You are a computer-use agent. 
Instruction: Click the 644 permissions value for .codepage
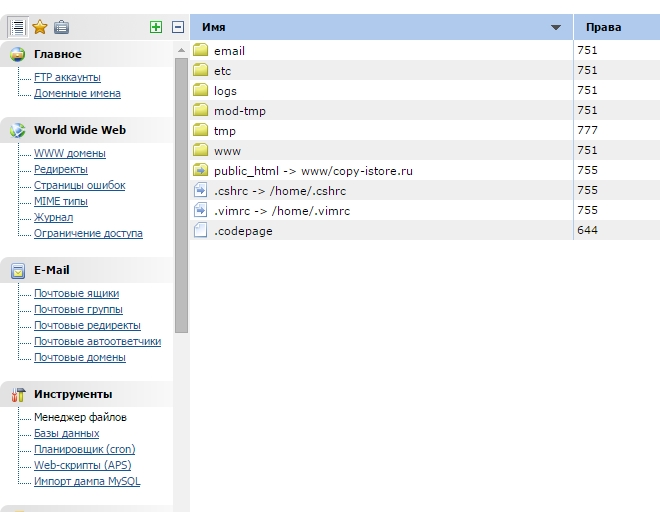pos(588,230)
